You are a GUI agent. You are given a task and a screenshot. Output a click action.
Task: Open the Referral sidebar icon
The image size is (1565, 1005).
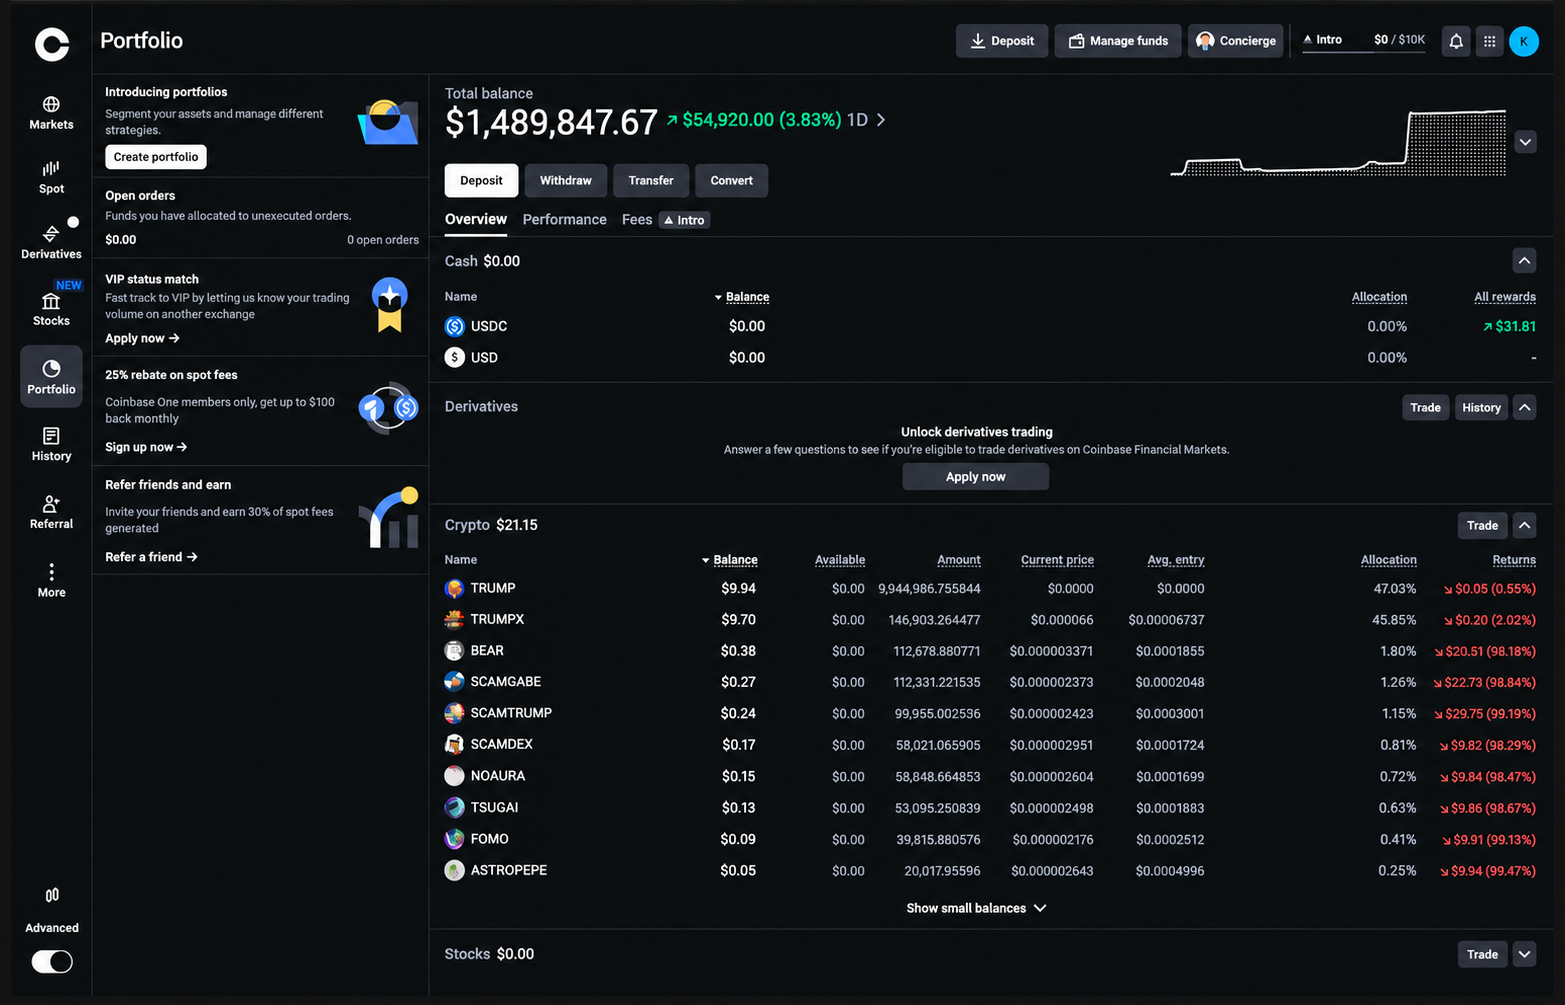point(51,512)
